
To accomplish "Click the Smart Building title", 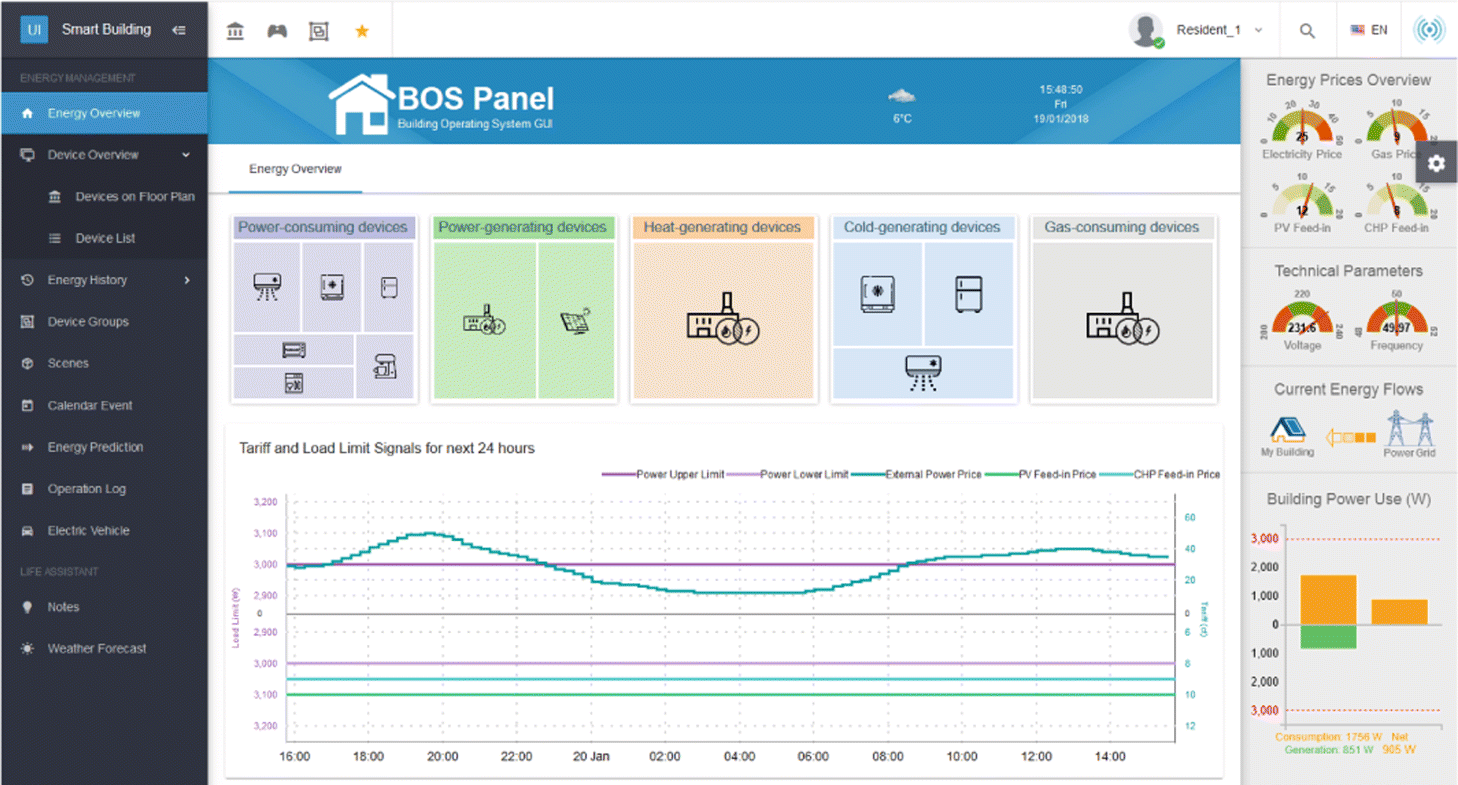I will pyautogui.click(x=106, y=29).
